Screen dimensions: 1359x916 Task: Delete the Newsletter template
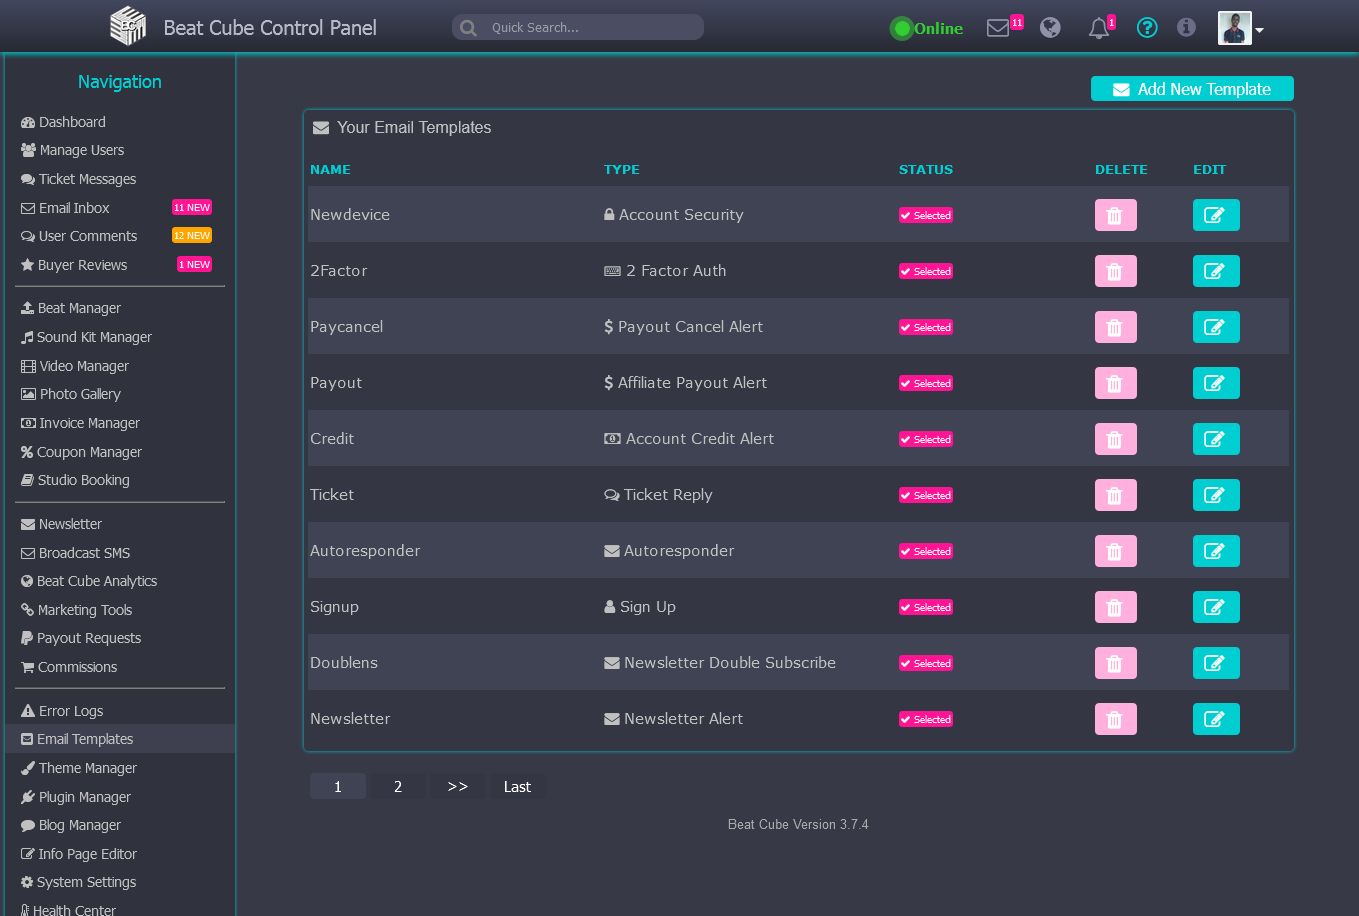tap(1115, 719)
